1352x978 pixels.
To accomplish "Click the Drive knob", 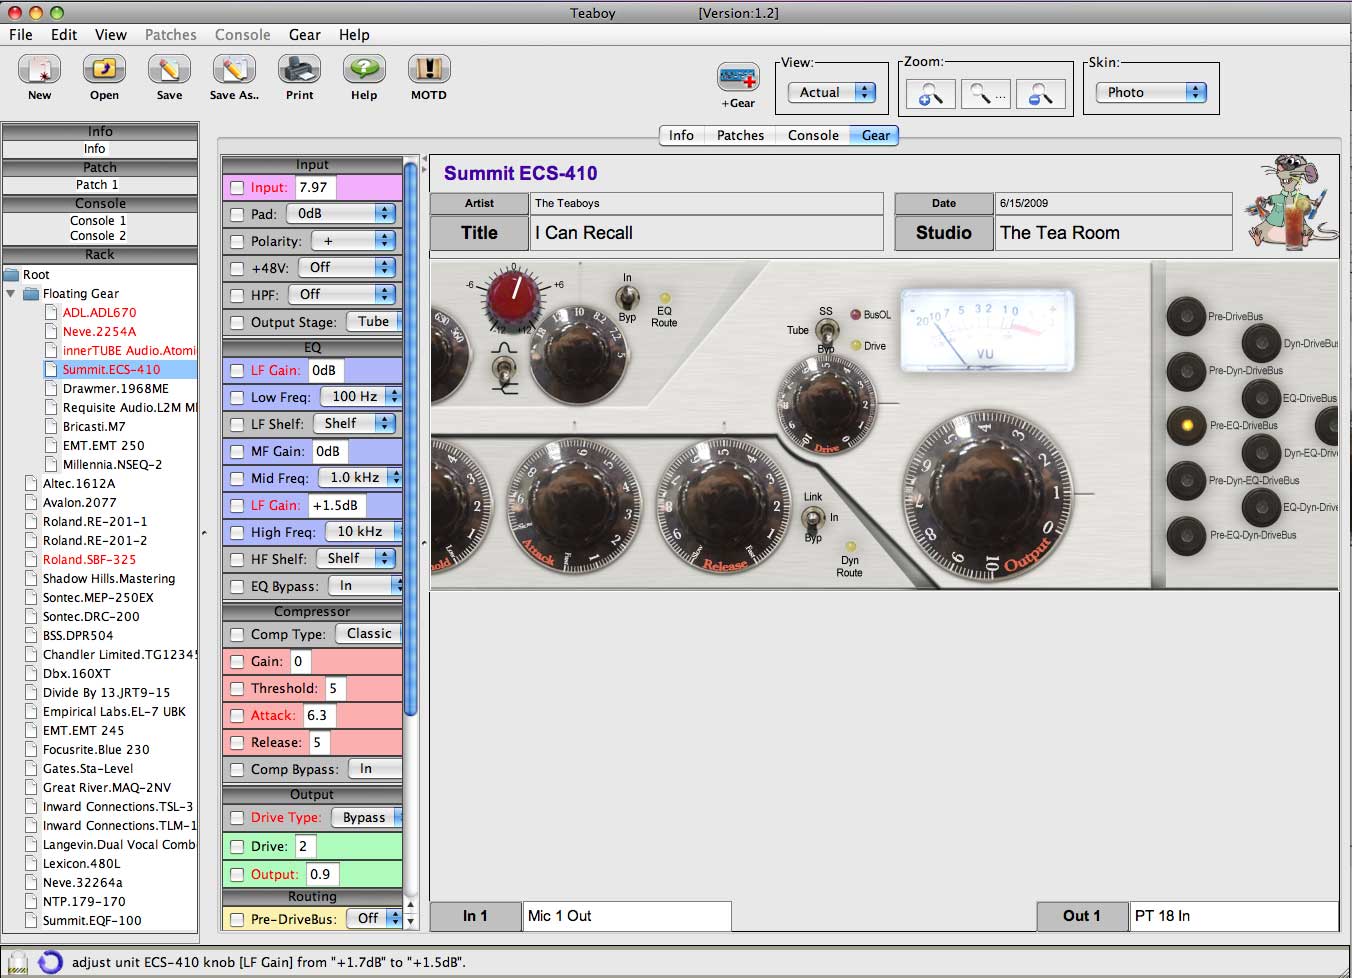I will point(827,404).
